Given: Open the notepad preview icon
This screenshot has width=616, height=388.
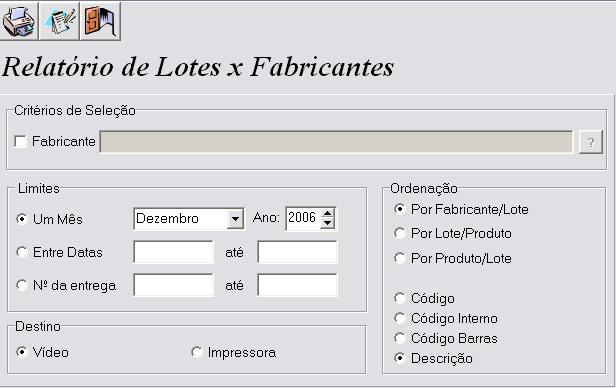Looking at the screenshot, I should tap(59, 21).
